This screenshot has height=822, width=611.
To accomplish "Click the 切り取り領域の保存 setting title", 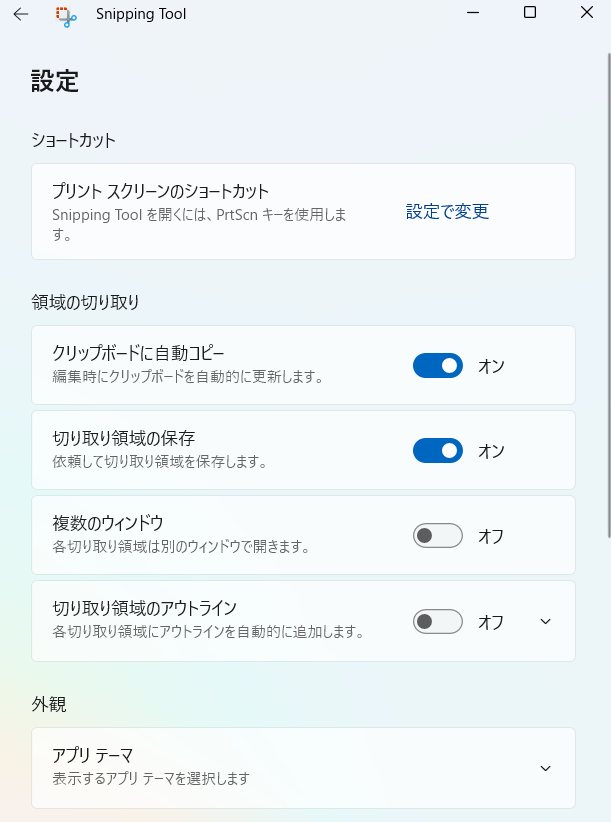I will coord(123,437).
